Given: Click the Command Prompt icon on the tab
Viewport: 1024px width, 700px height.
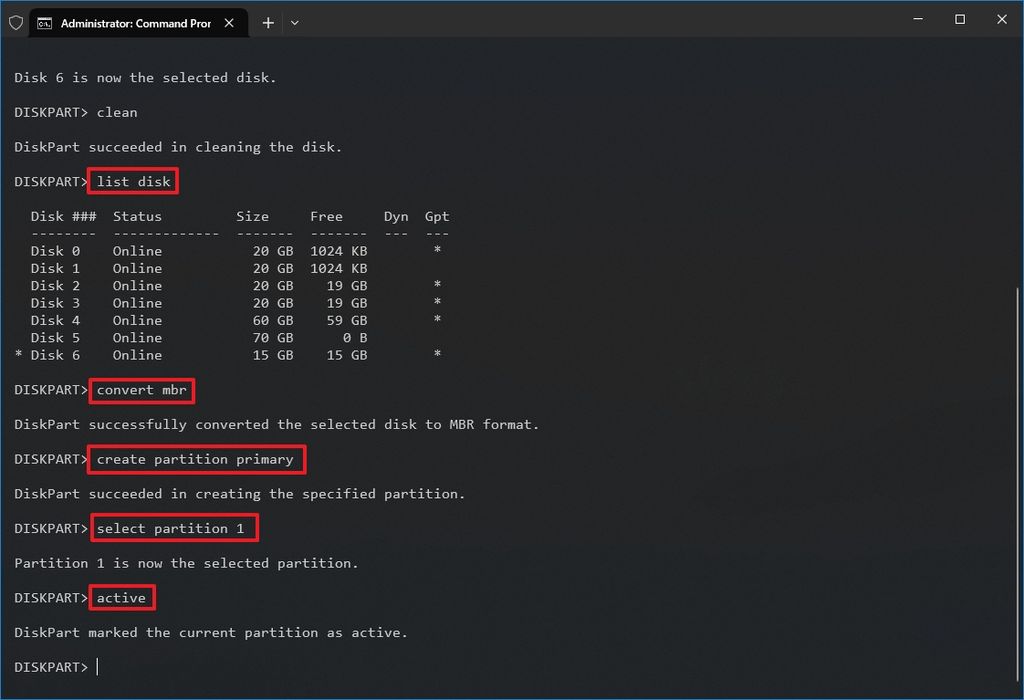Looking at the screenshot, I should tap(44, 22).
